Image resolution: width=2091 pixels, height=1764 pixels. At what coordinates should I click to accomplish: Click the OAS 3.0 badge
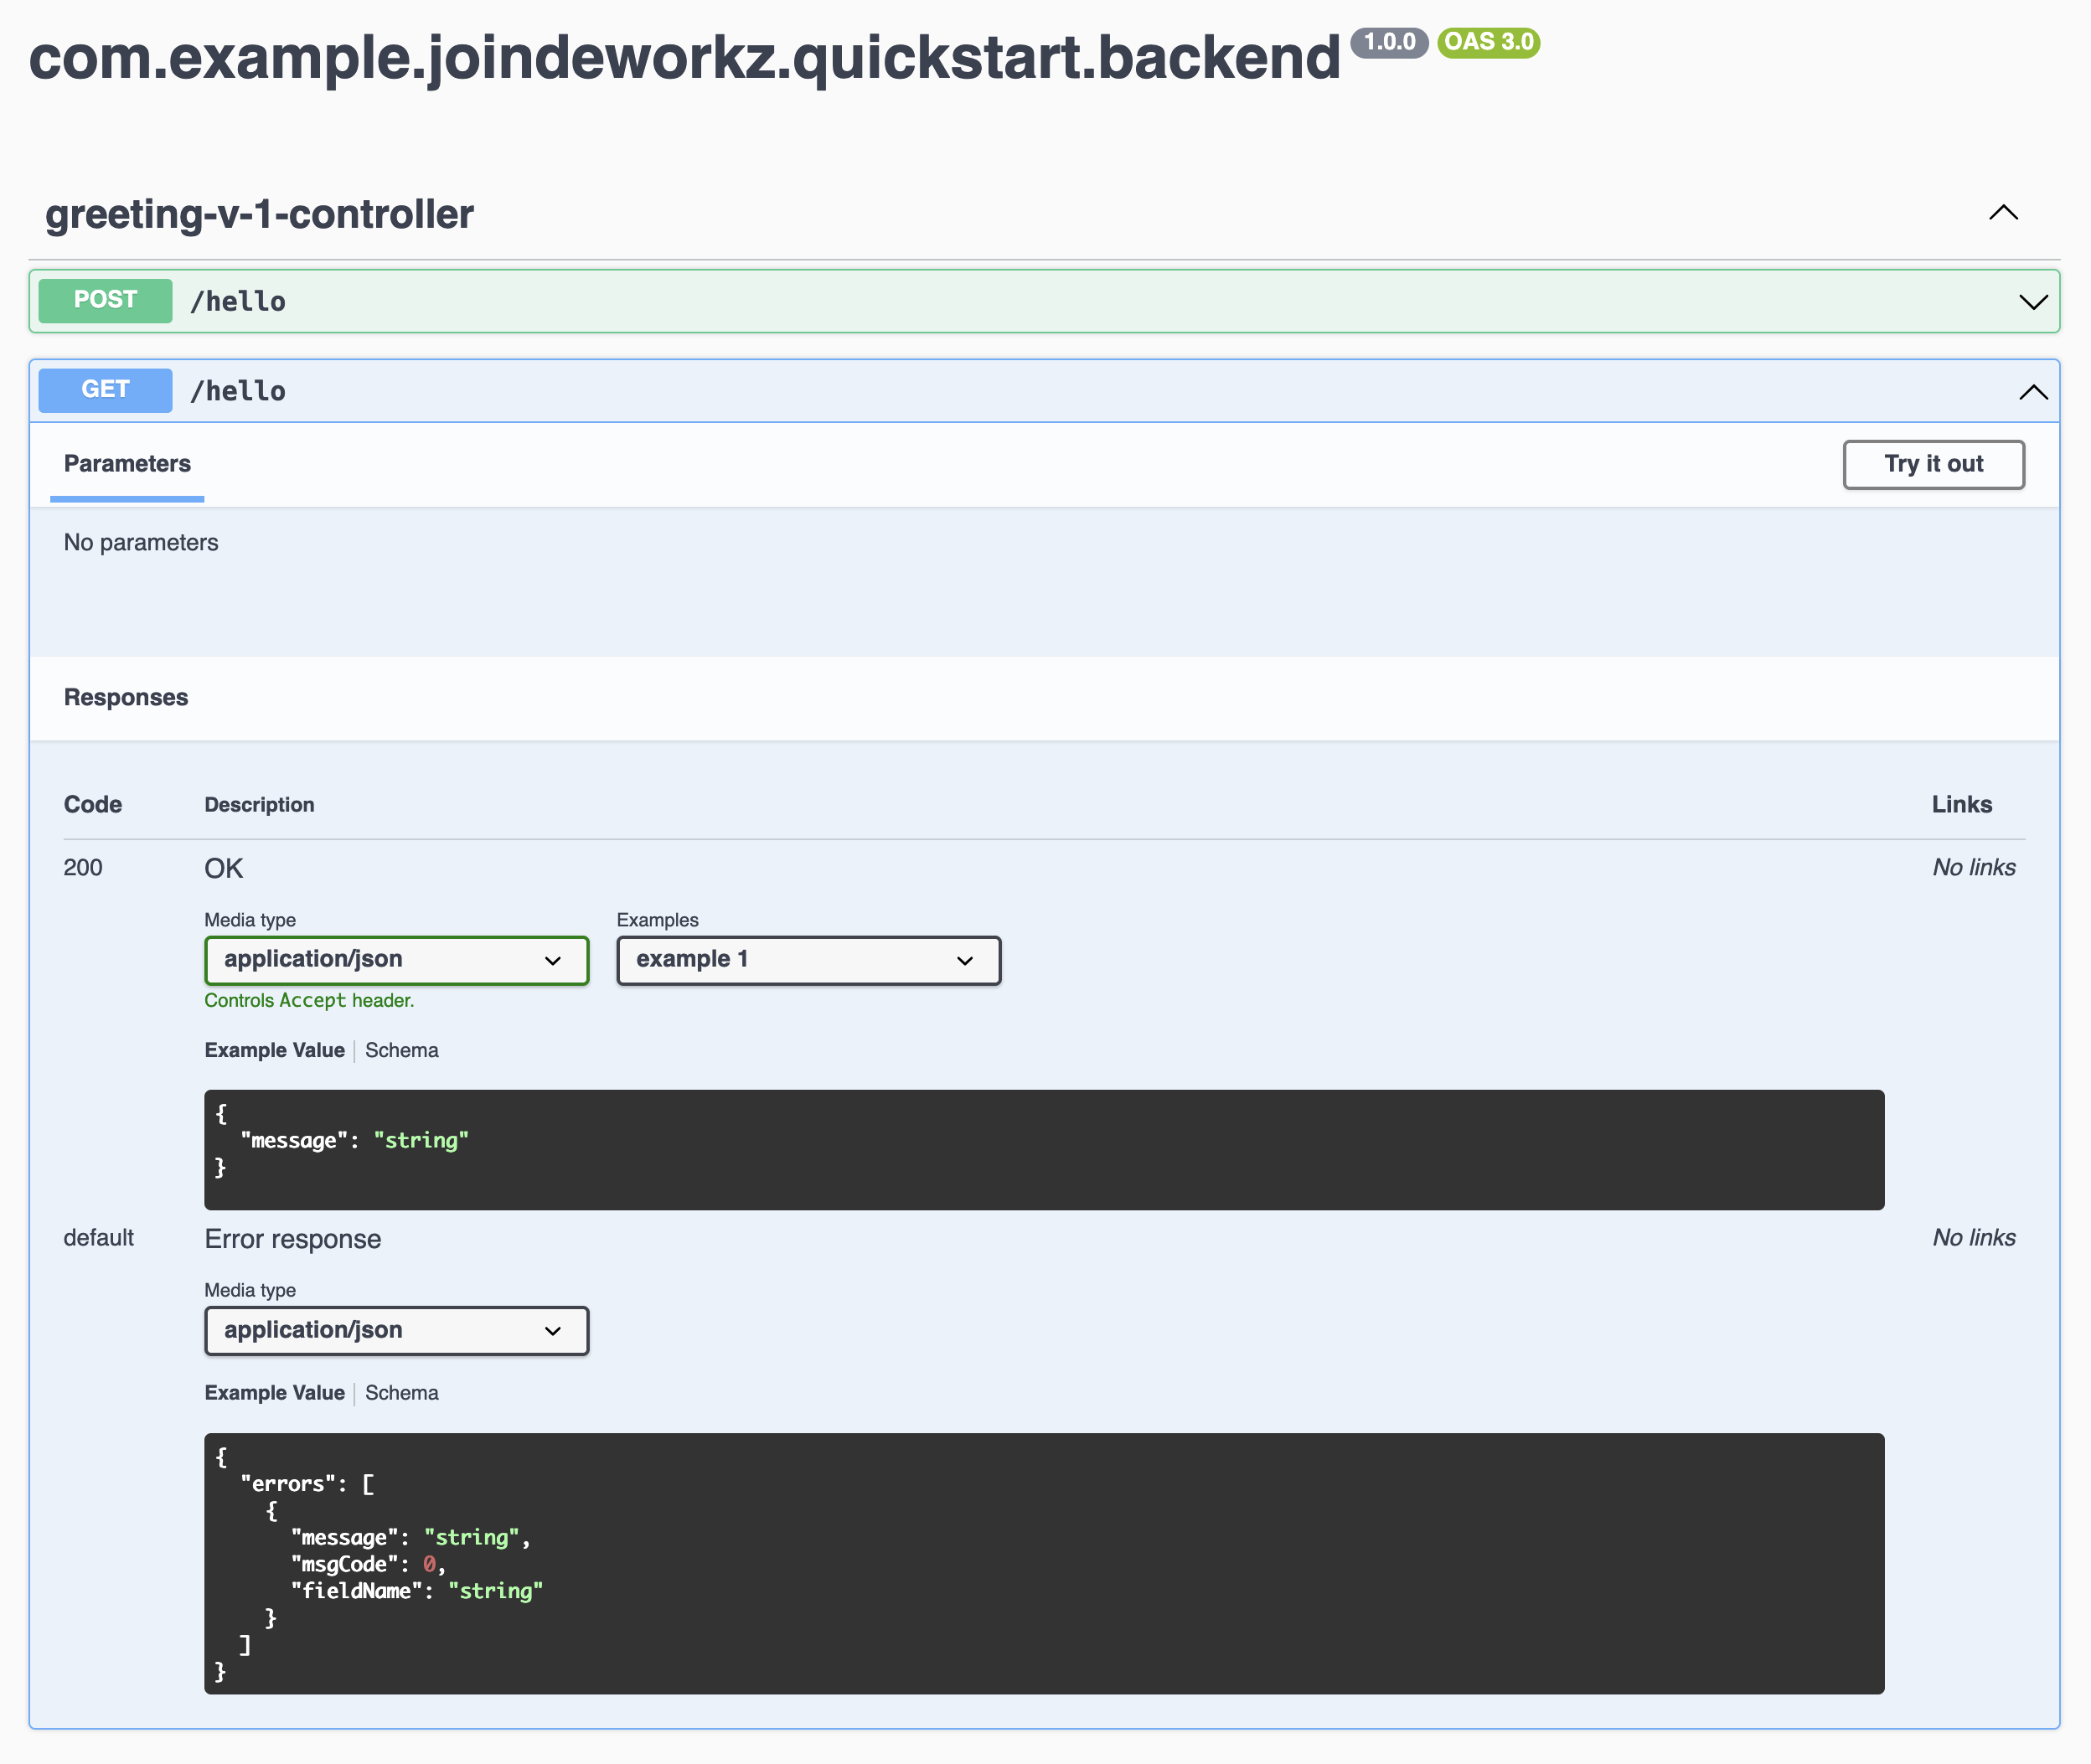pyautogui.click(x=1488, y=43)
